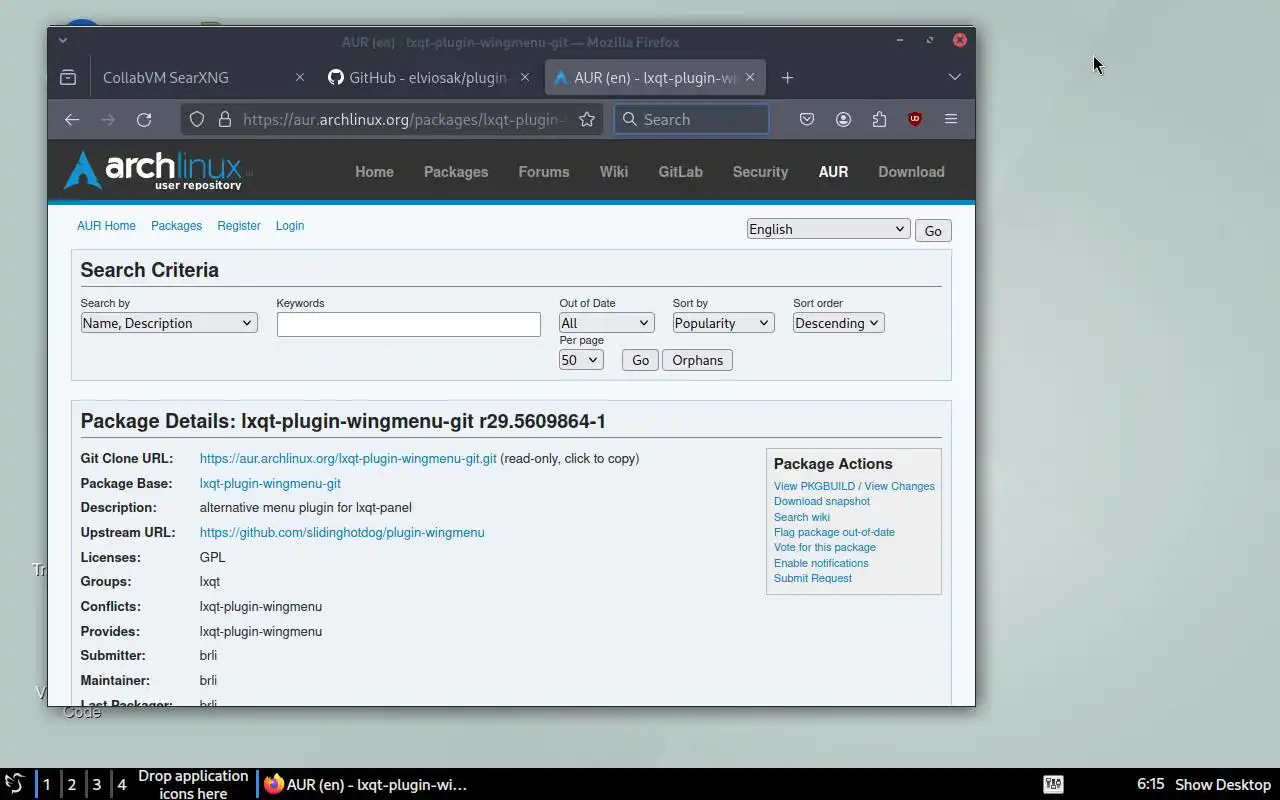This screenshot has width=1280, height=800.
Task: Click Flag package out-of-date link
Action: point(834,532)
